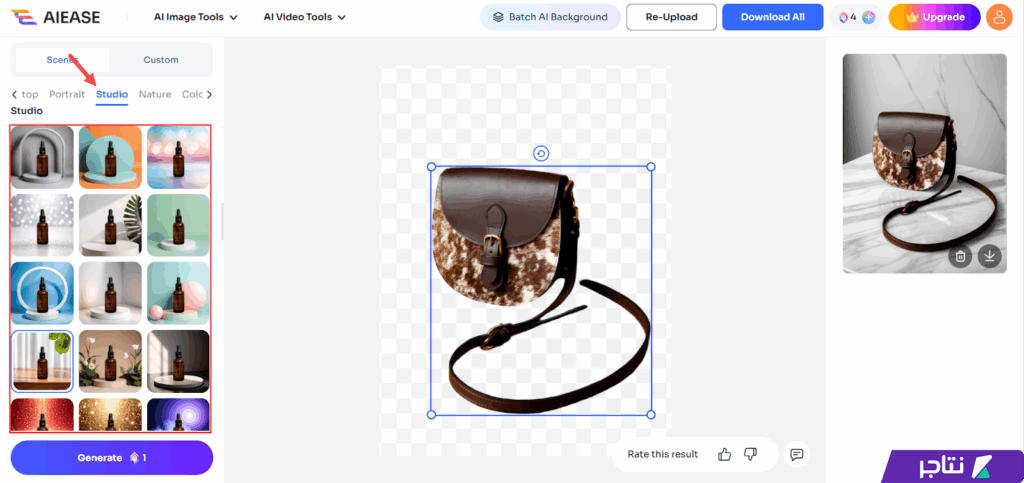This screenshot has width=1024, height=483.
Task: Click the Download All button
Action: pyautogui.click(x=772, y=17)
